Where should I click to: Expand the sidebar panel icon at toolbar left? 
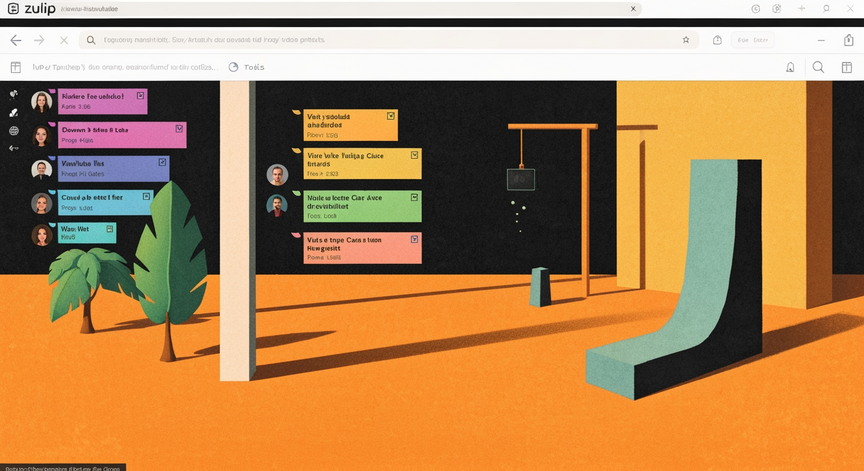[x=16, y=67]
